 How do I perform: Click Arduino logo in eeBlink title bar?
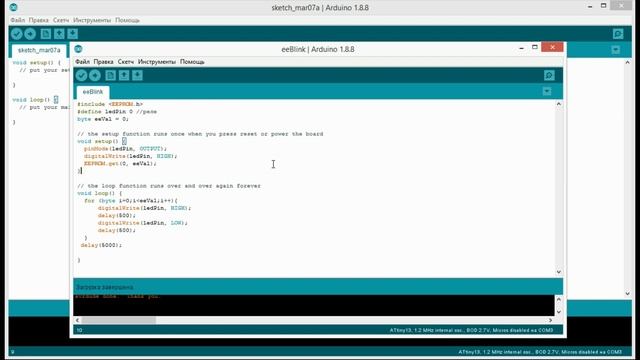click(x=78, y=49)
